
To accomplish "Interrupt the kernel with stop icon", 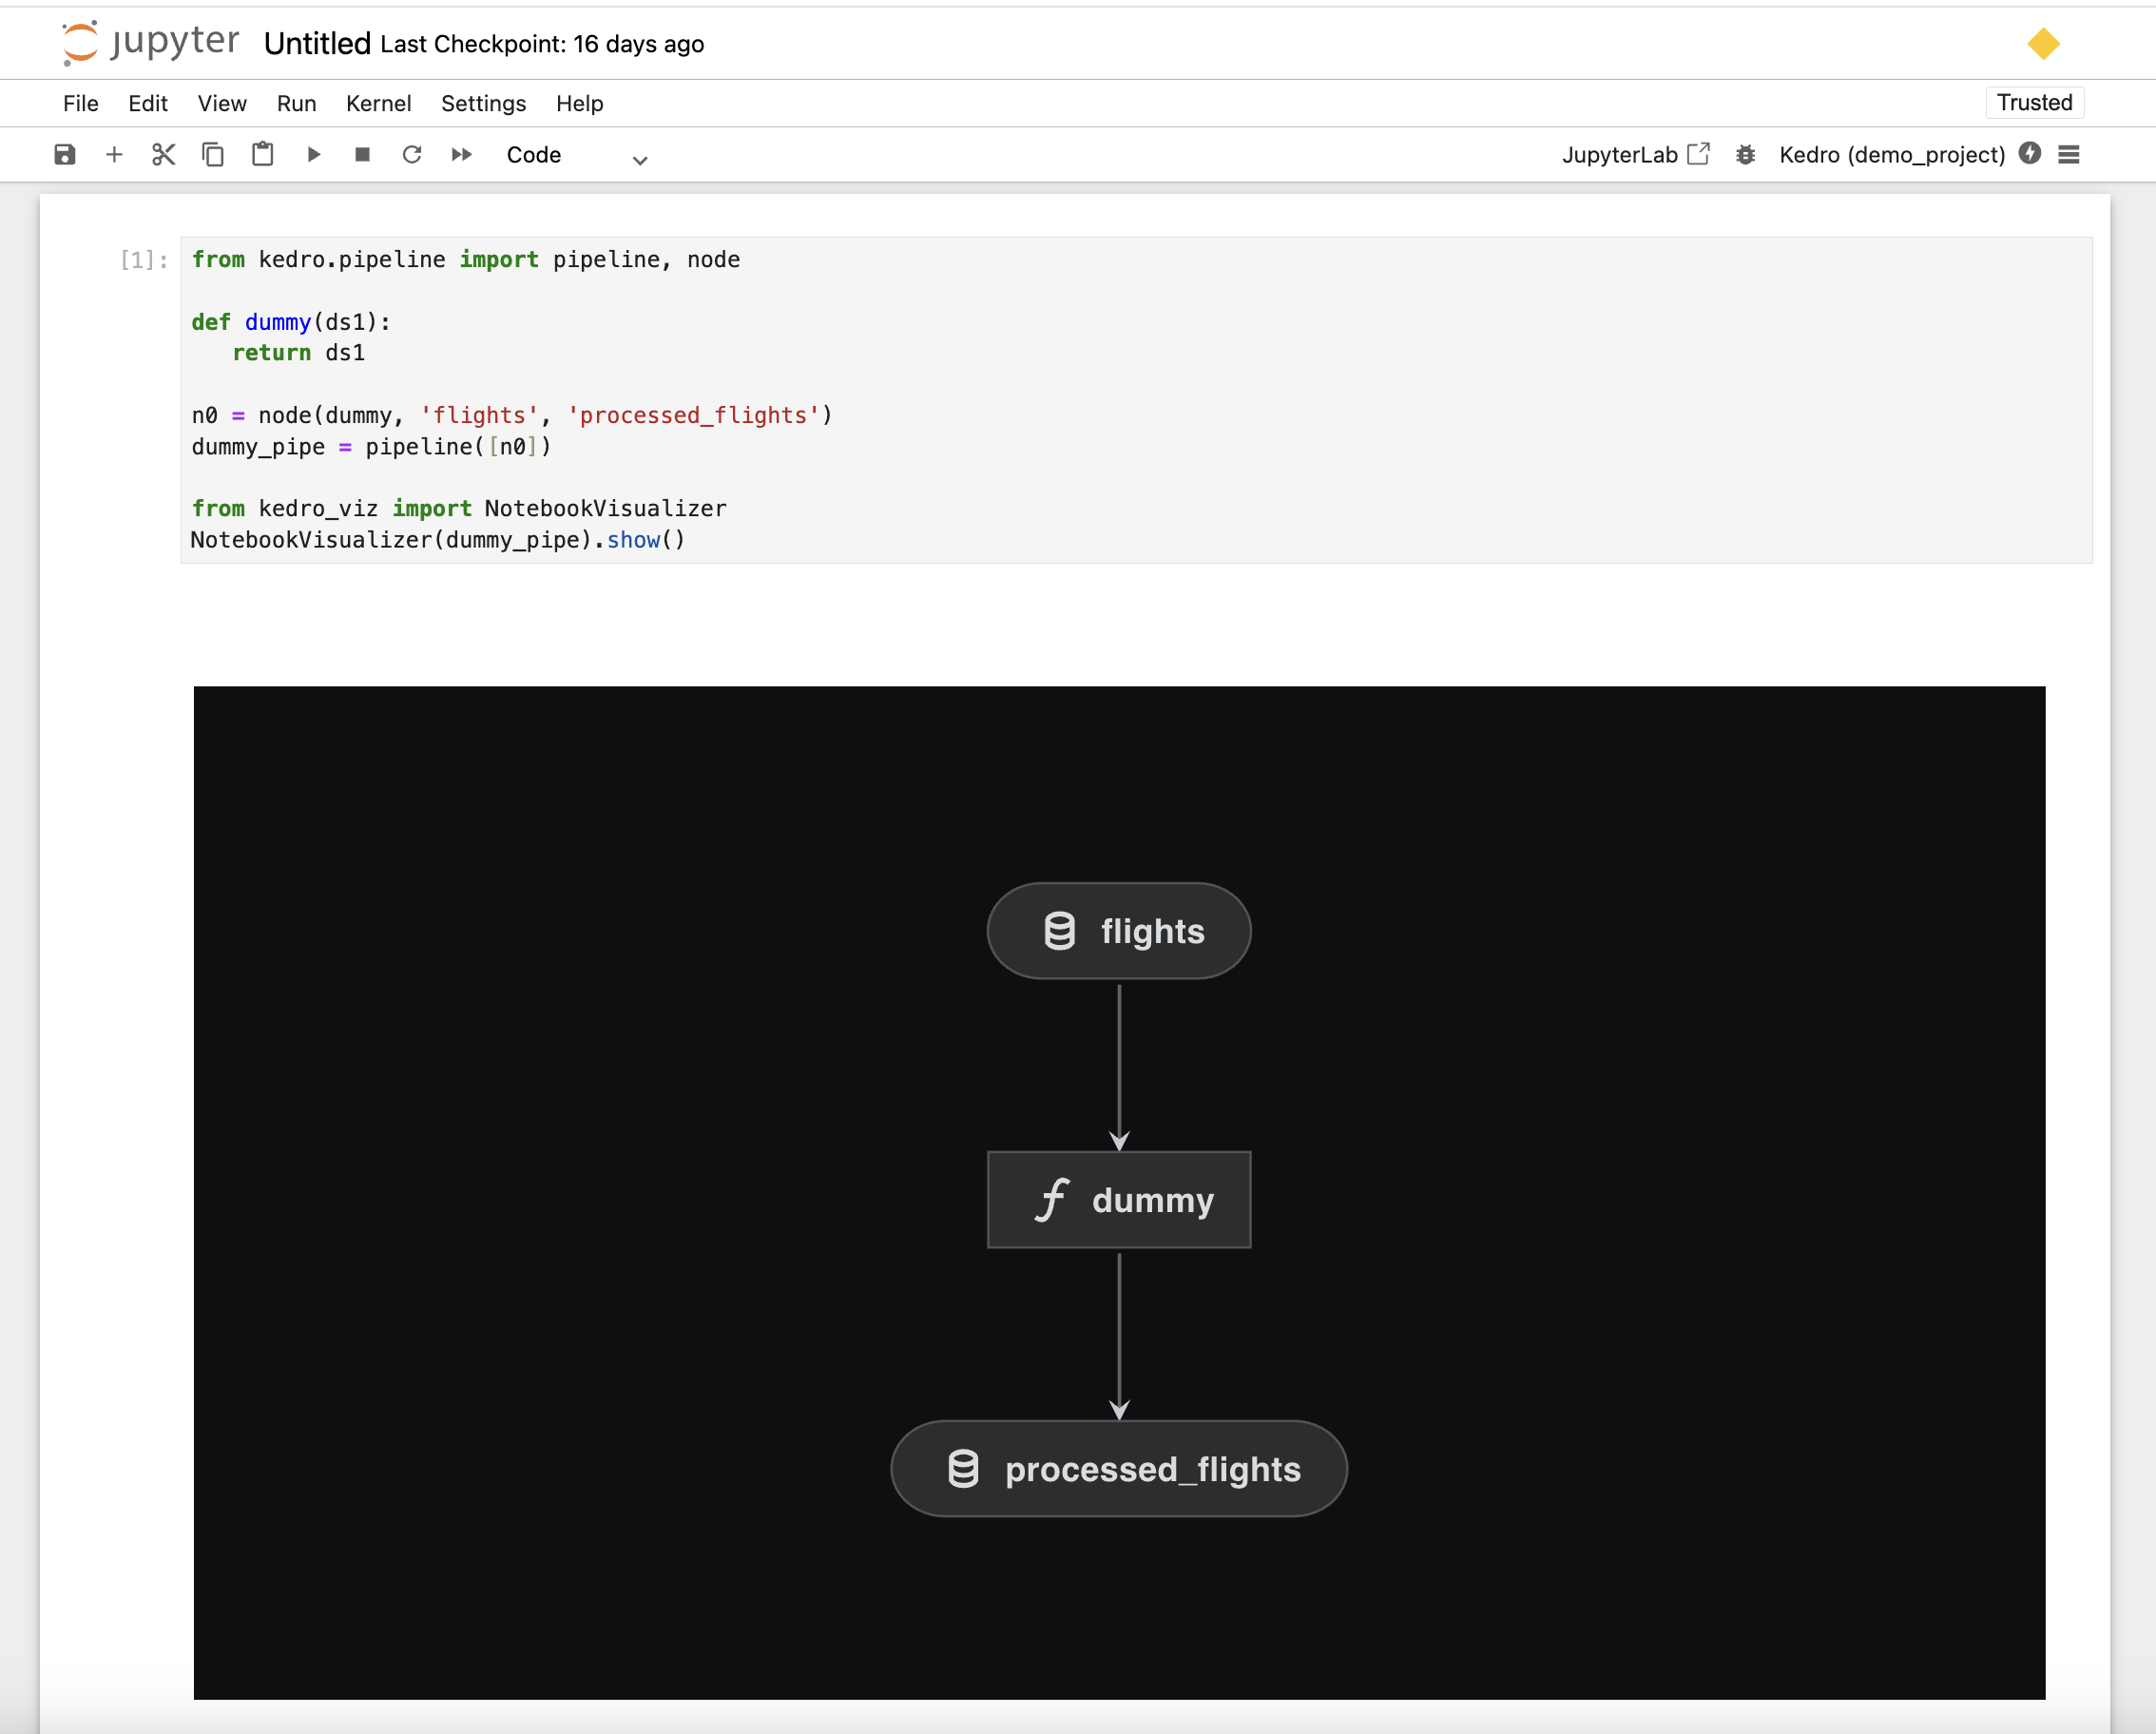I will 363,155.
